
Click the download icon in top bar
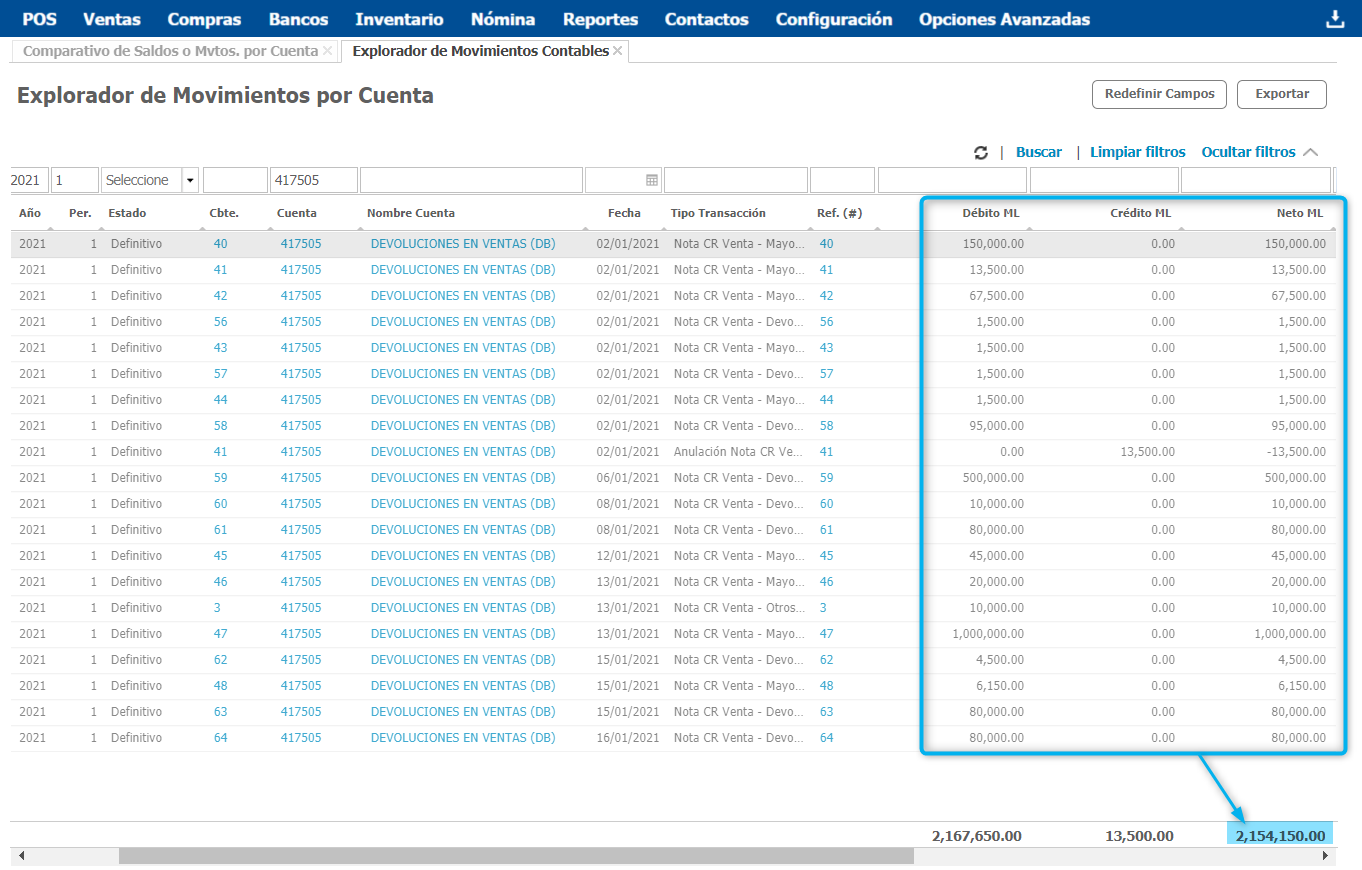pos(1334,20)
